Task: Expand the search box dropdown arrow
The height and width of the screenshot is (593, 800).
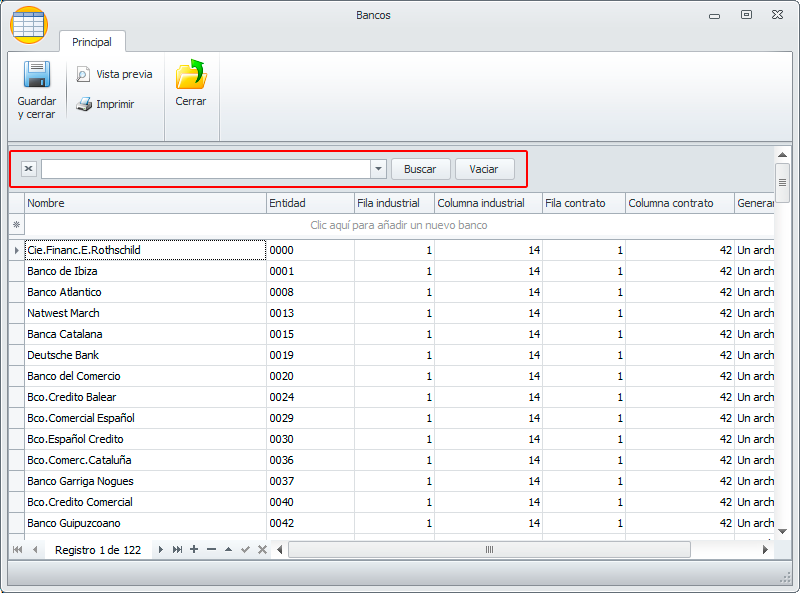Action: tap(378, 169)
